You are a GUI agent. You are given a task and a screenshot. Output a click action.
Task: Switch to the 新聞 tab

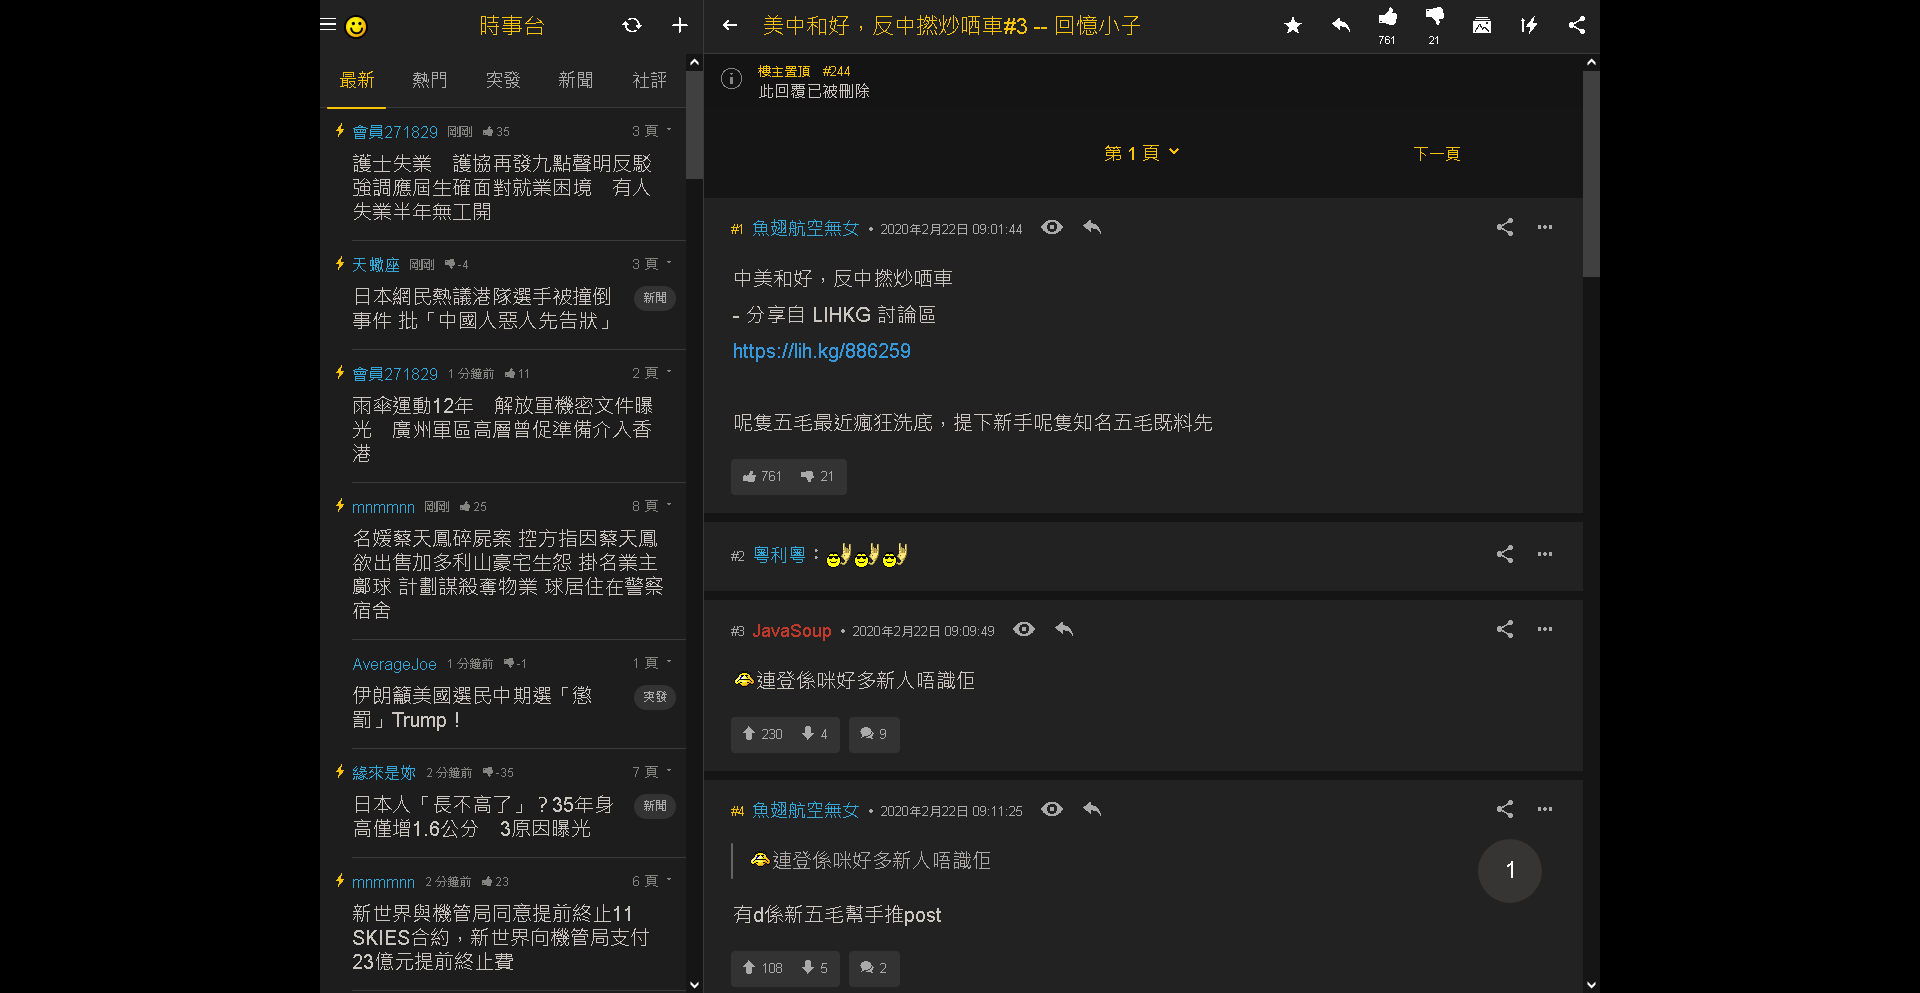576,80
